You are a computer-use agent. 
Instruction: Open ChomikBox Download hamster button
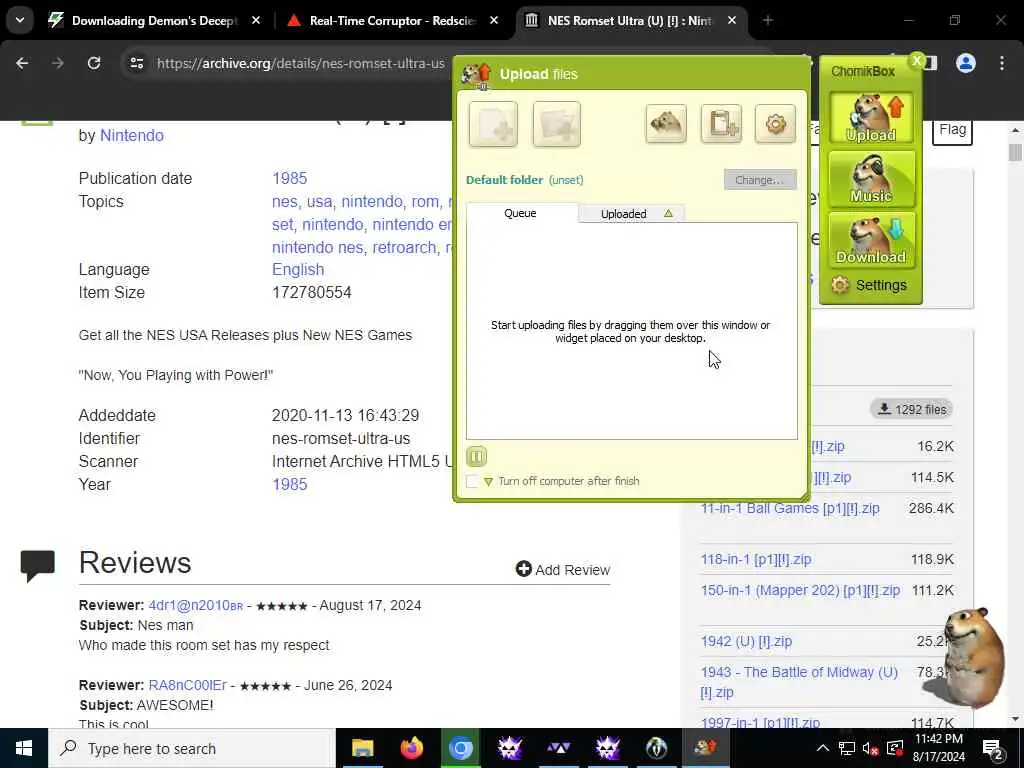click(x=871, y=240)
